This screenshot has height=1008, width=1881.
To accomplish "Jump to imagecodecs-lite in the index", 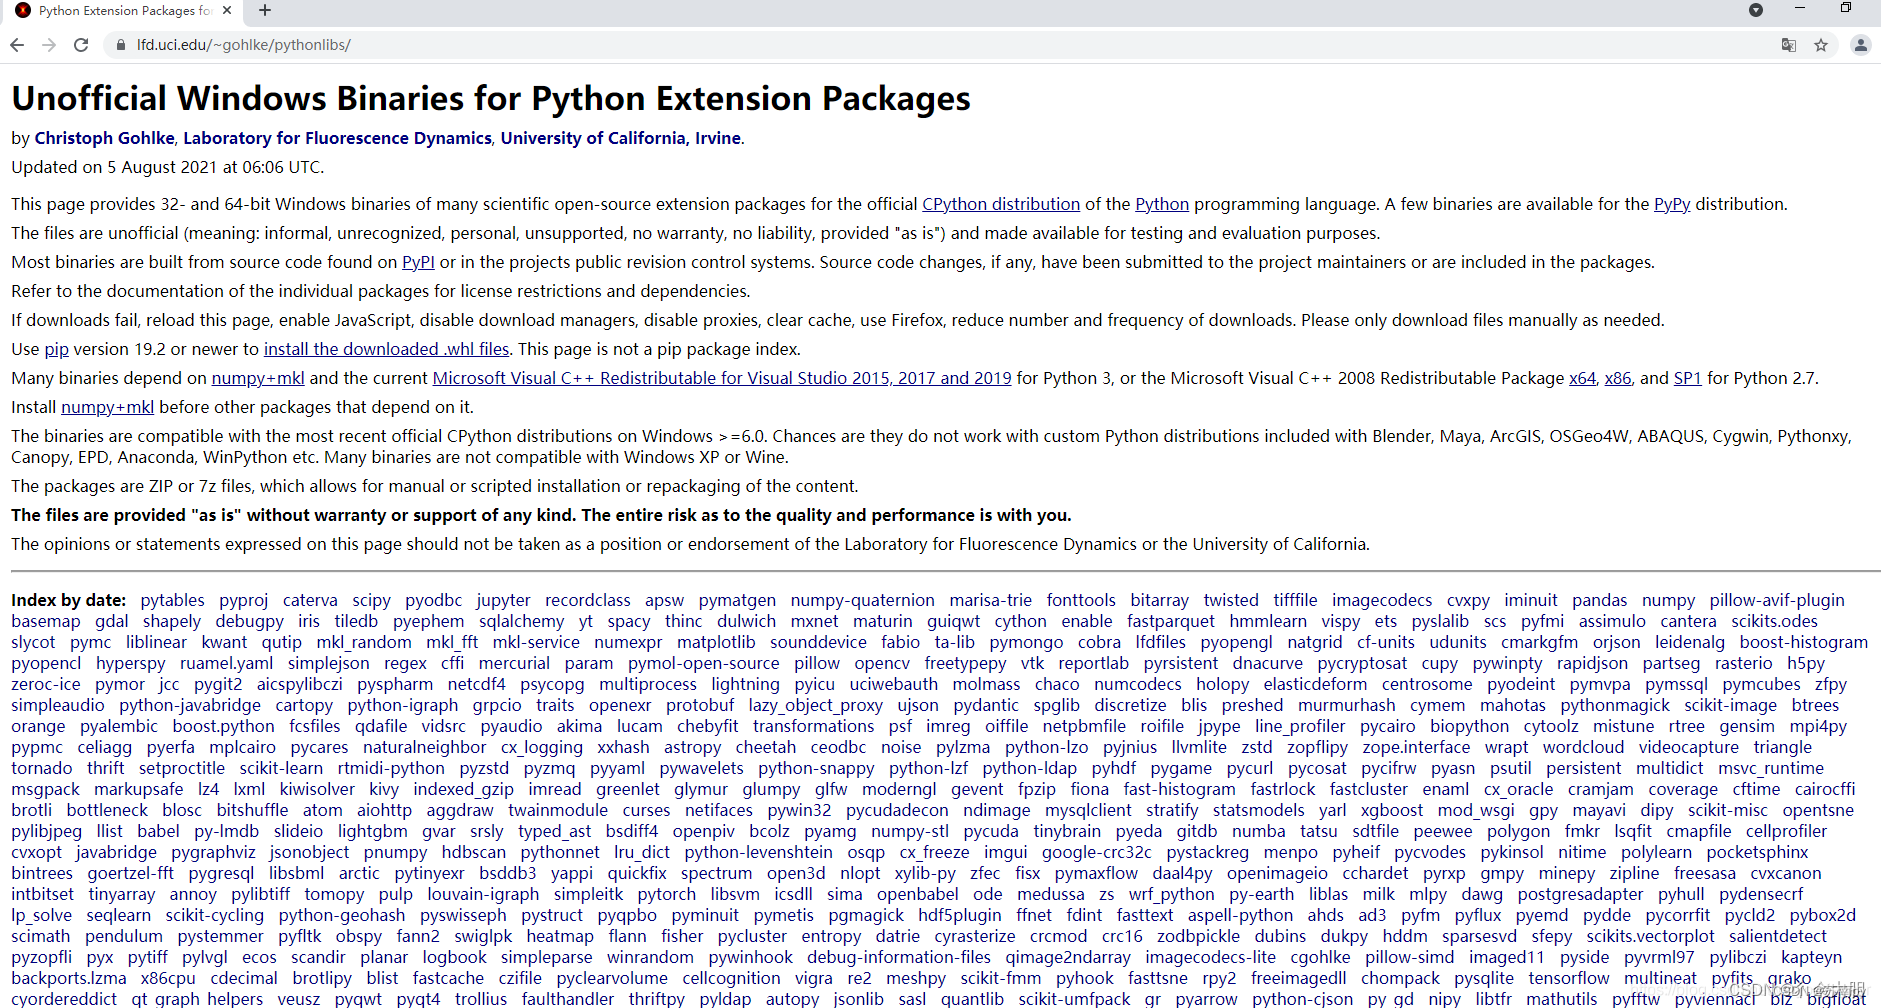I will (x=1210, y=957).
